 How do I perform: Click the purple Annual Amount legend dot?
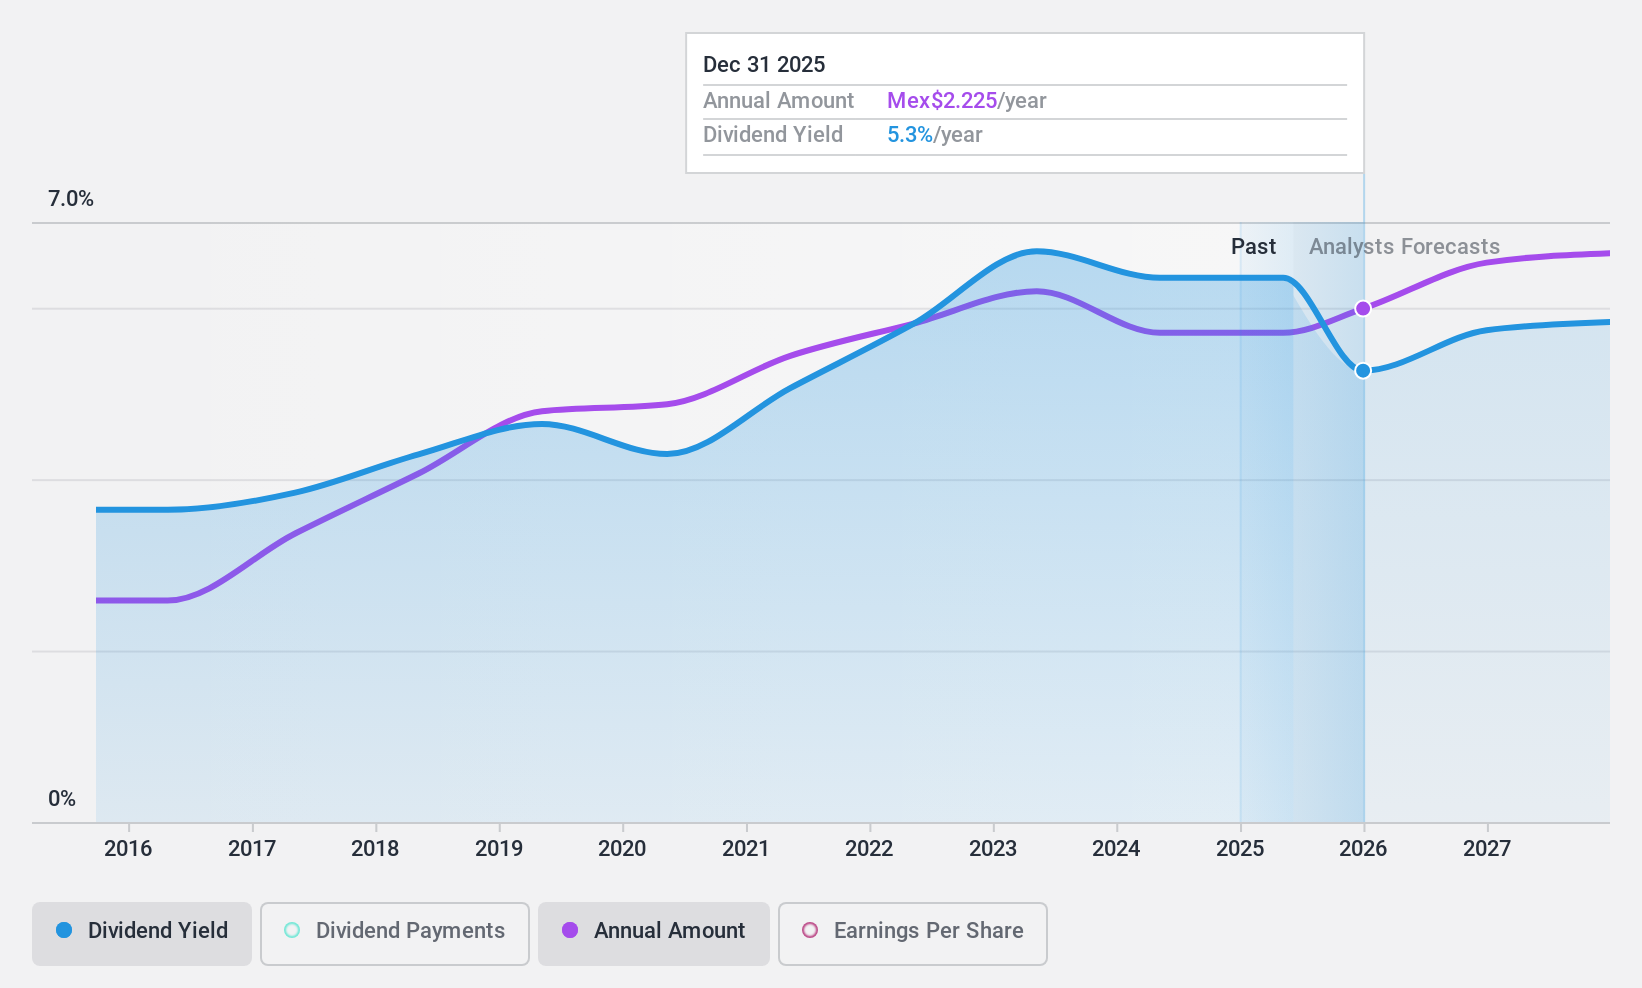coord(570,930)
